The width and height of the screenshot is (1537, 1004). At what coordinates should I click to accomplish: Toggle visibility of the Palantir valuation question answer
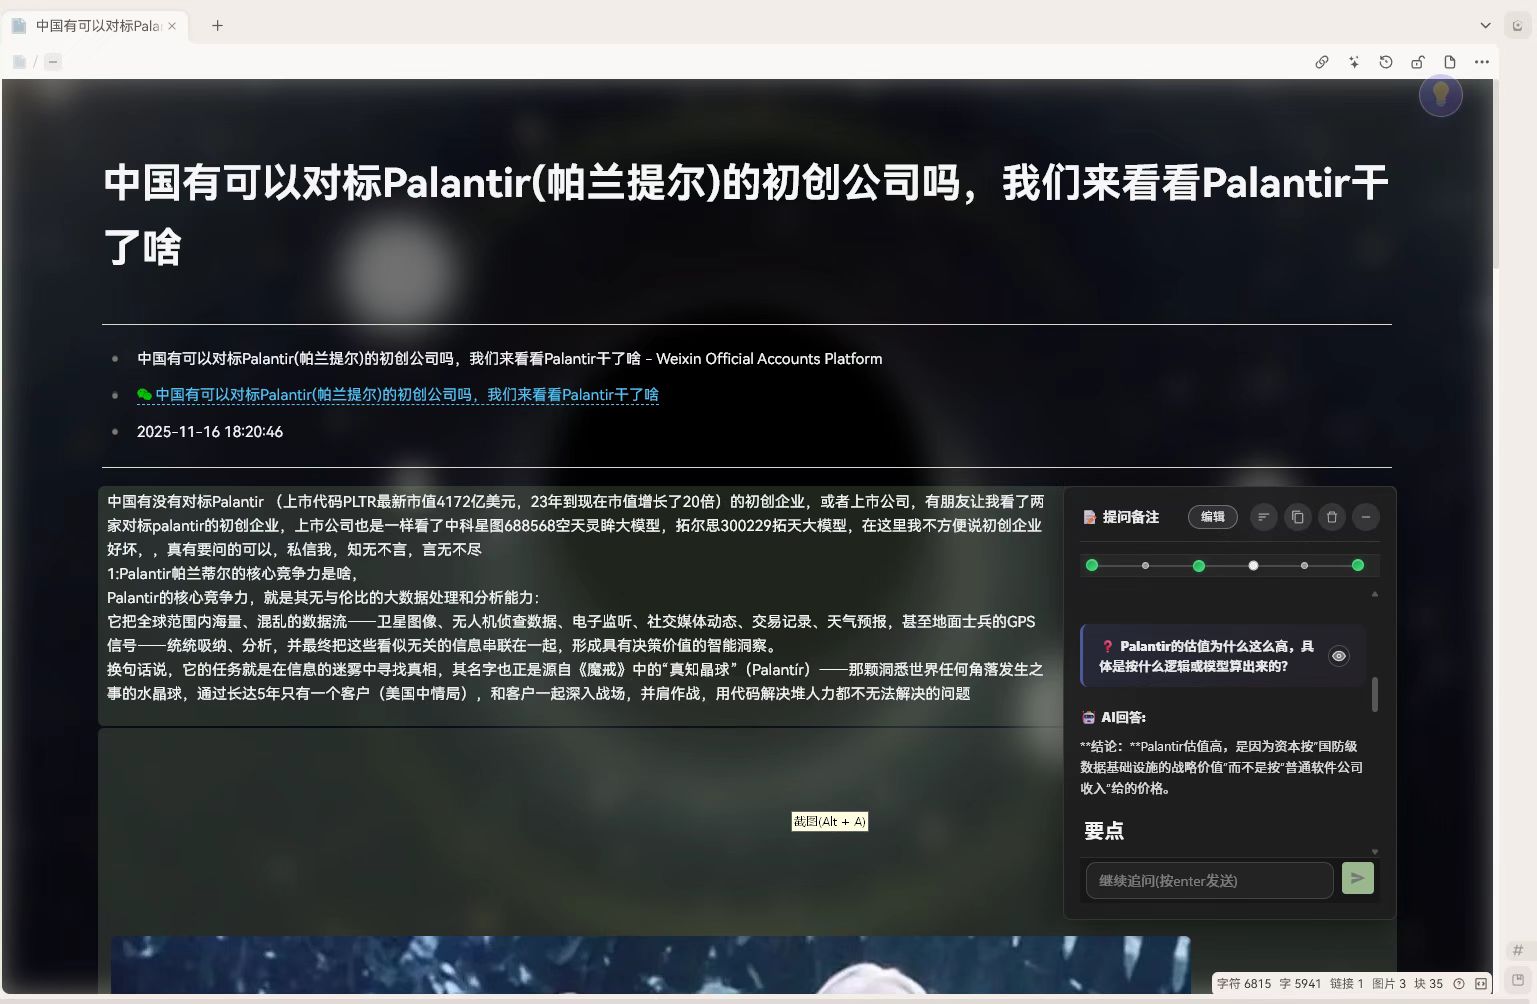pyautogui.click(x=1339, y=656)
